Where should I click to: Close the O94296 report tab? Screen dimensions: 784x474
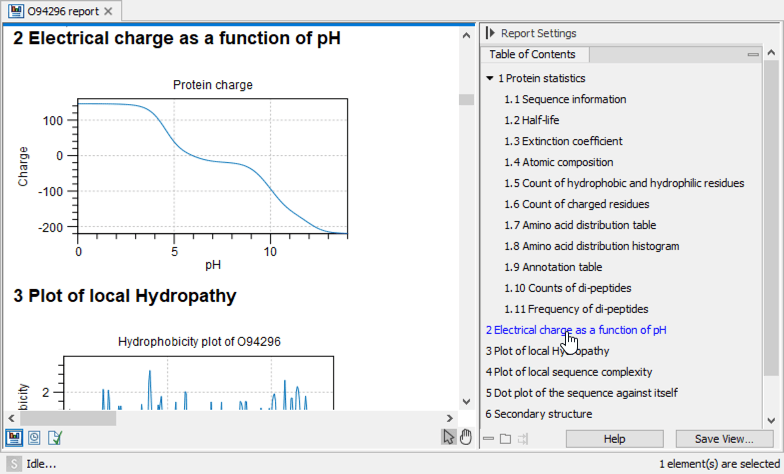coord(109,11)
